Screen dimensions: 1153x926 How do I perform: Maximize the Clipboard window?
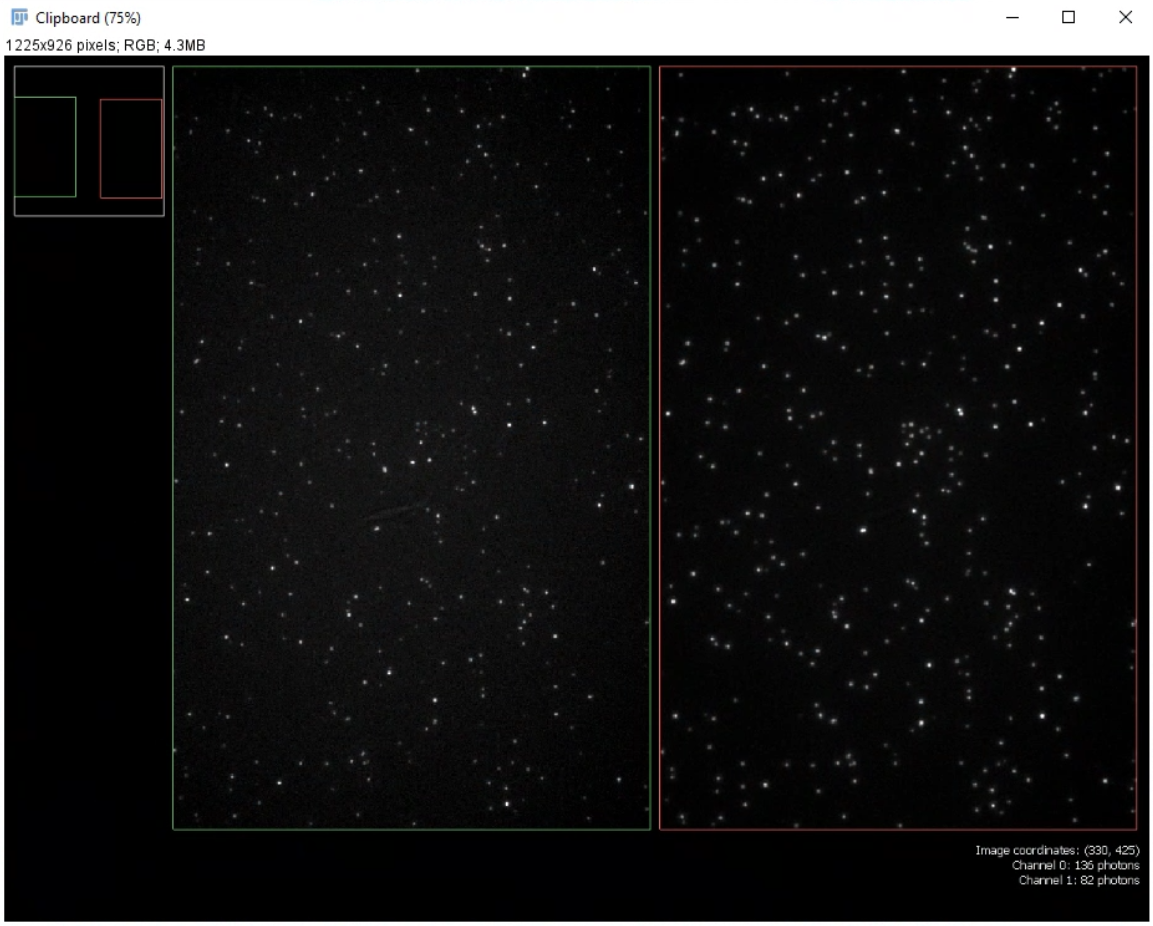(x=1068, y=17)
